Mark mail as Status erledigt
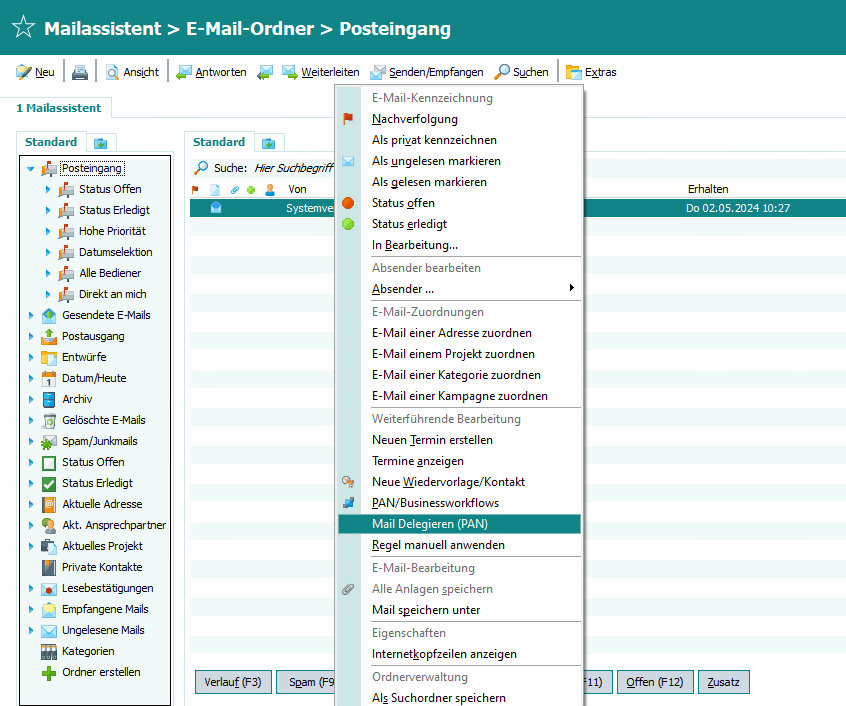 pyautogui.click(x=409, y=224)
